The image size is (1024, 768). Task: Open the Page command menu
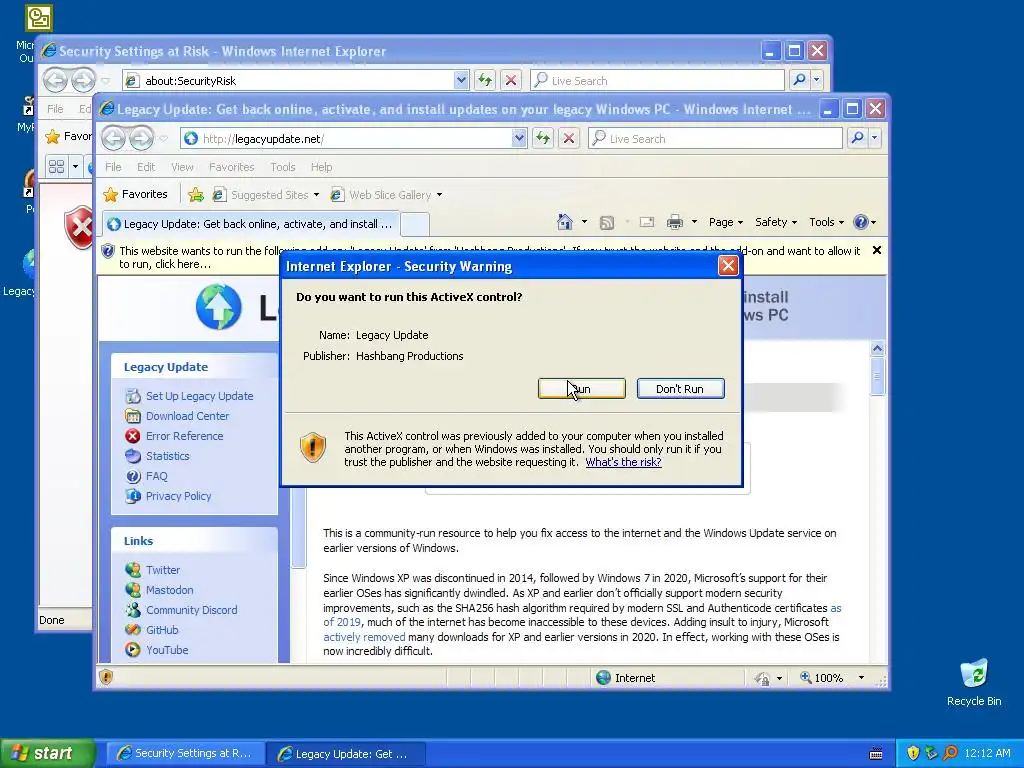[x=726, y=222]
